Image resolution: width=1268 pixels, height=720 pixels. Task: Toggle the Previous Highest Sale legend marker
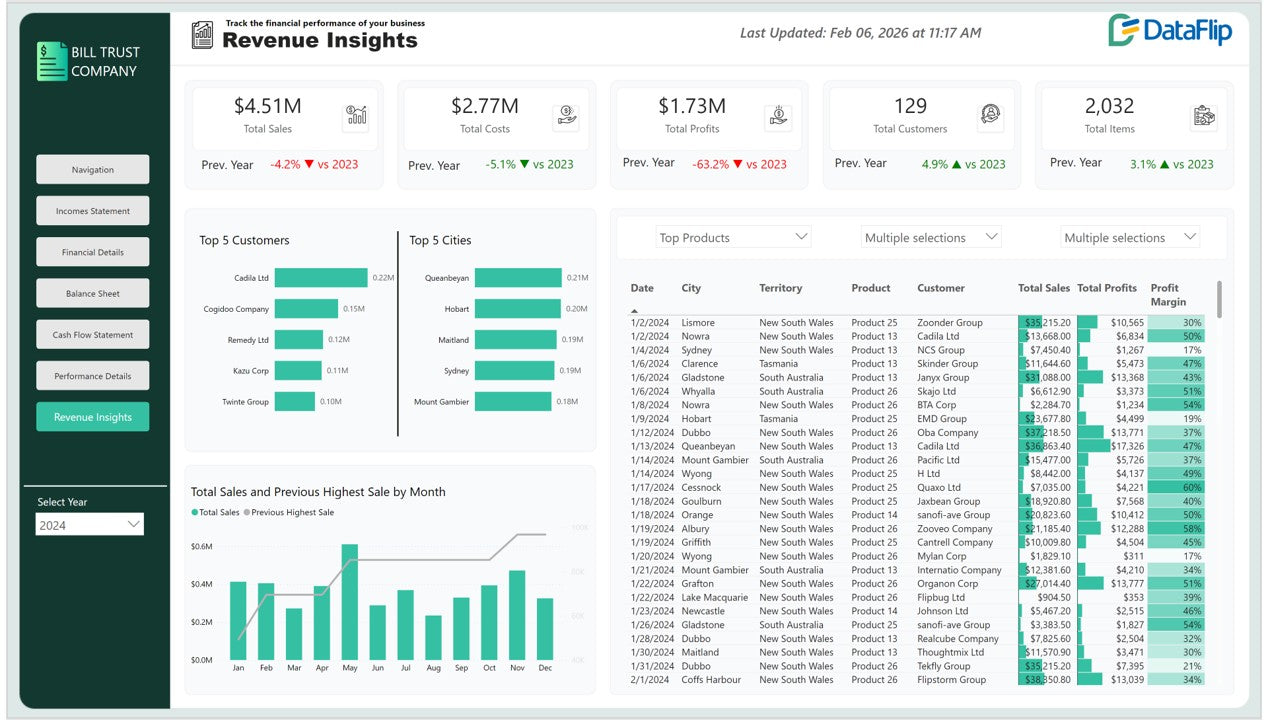[x=247, y=513]
